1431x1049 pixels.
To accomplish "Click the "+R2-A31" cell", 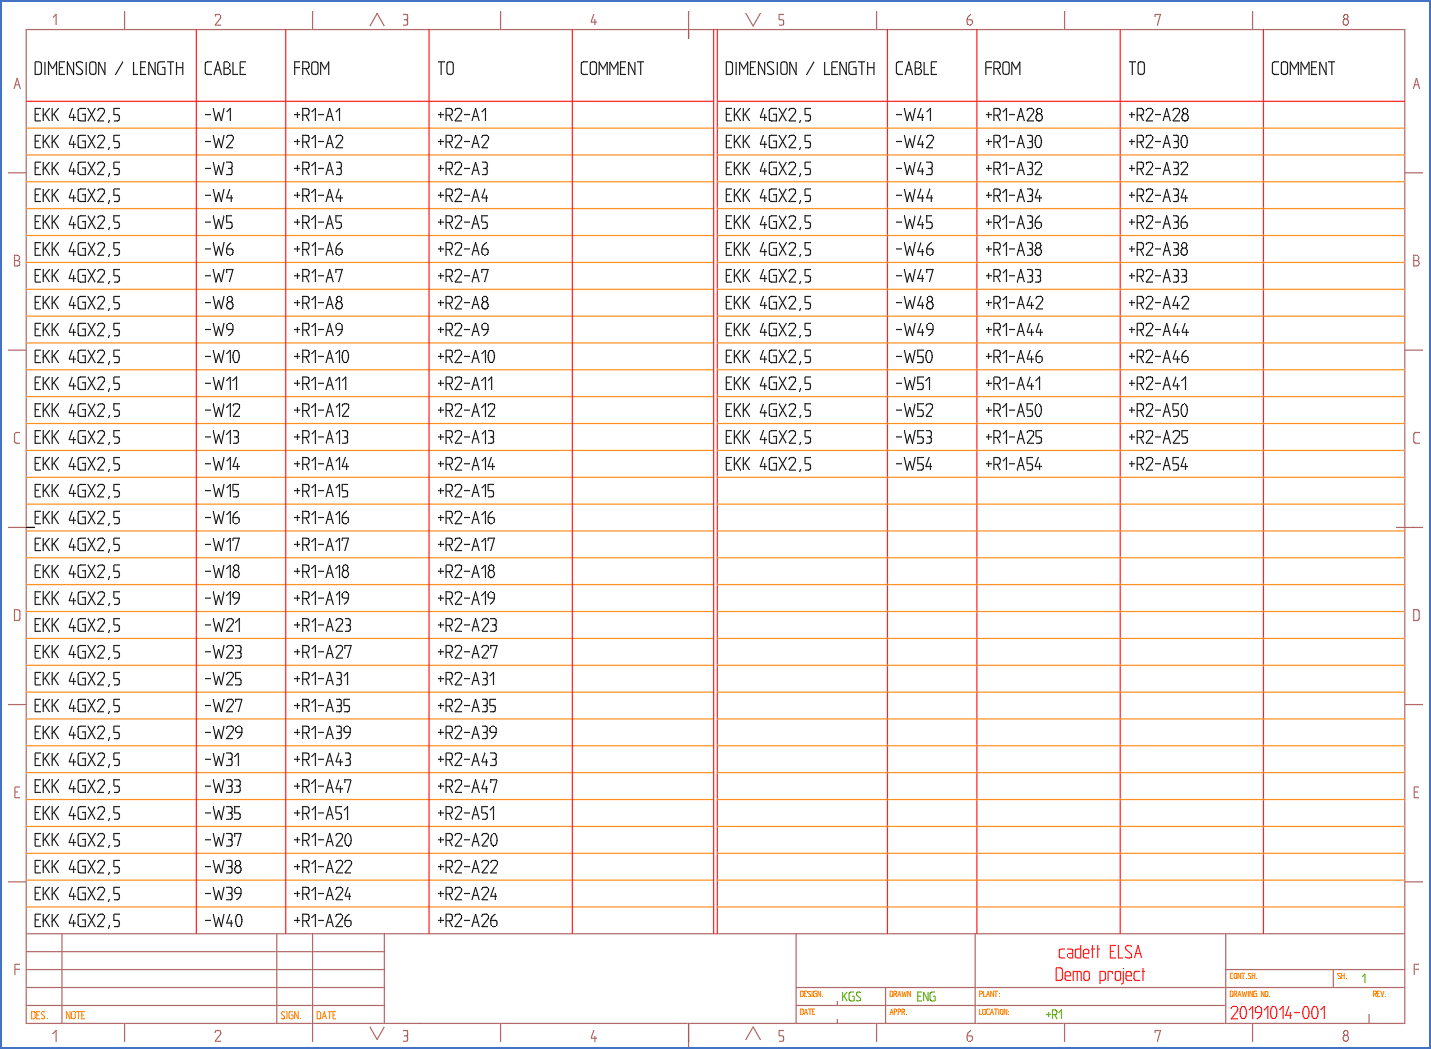I will (466, 680).
